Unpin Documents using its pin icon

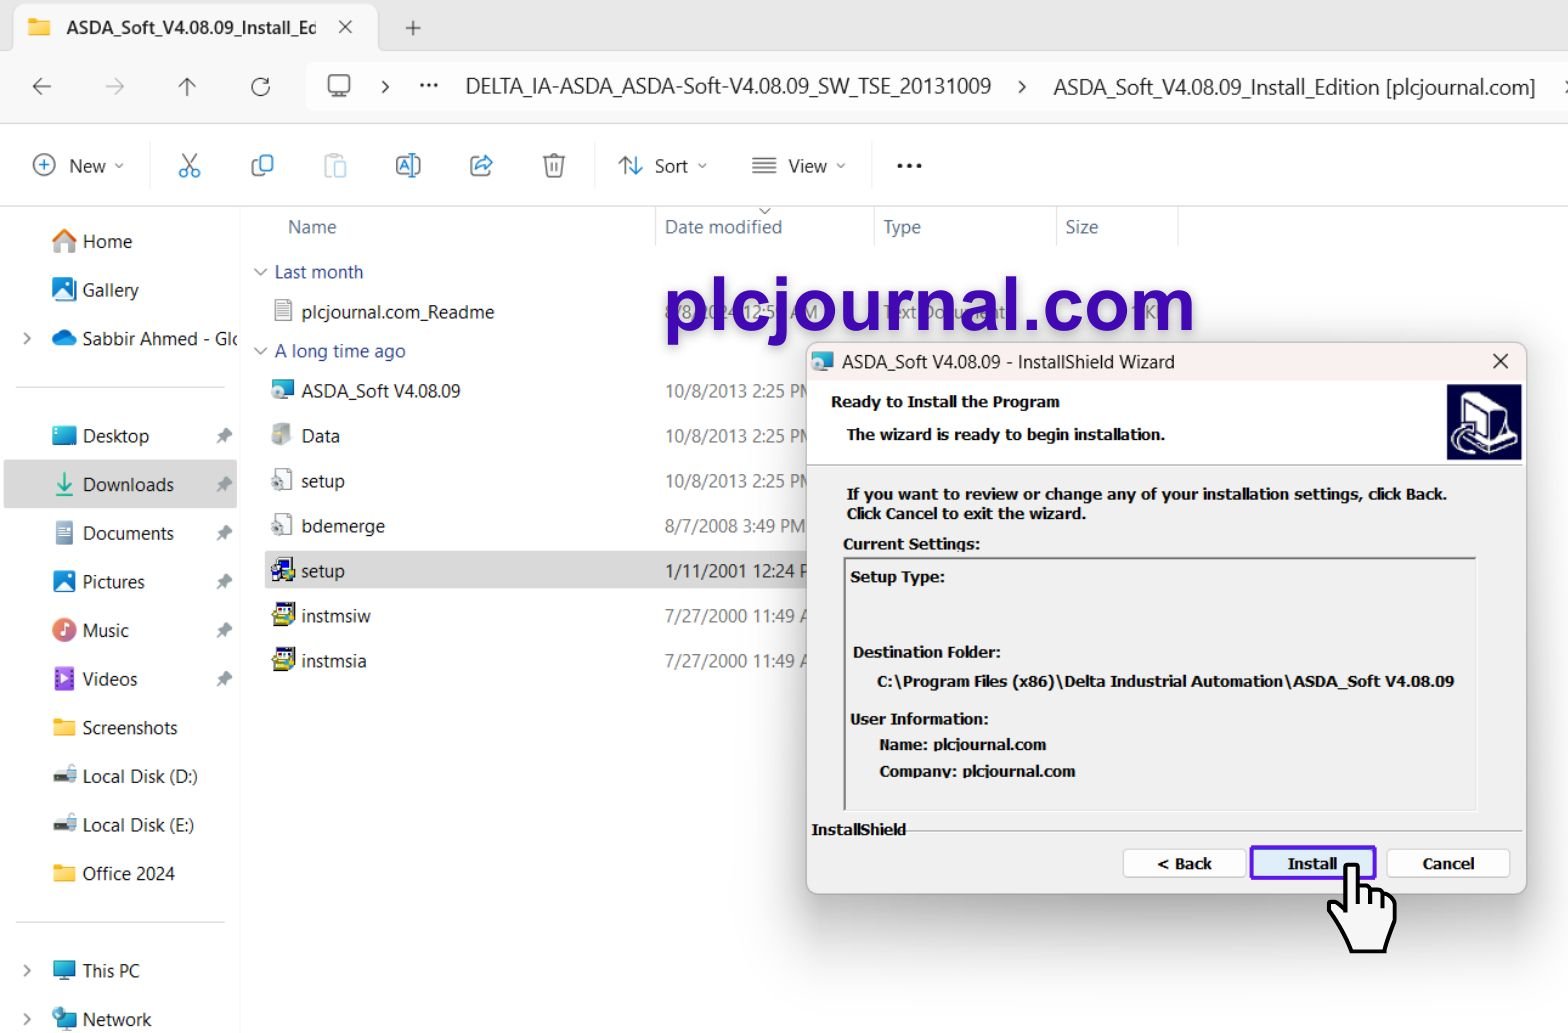click(224, 533)
